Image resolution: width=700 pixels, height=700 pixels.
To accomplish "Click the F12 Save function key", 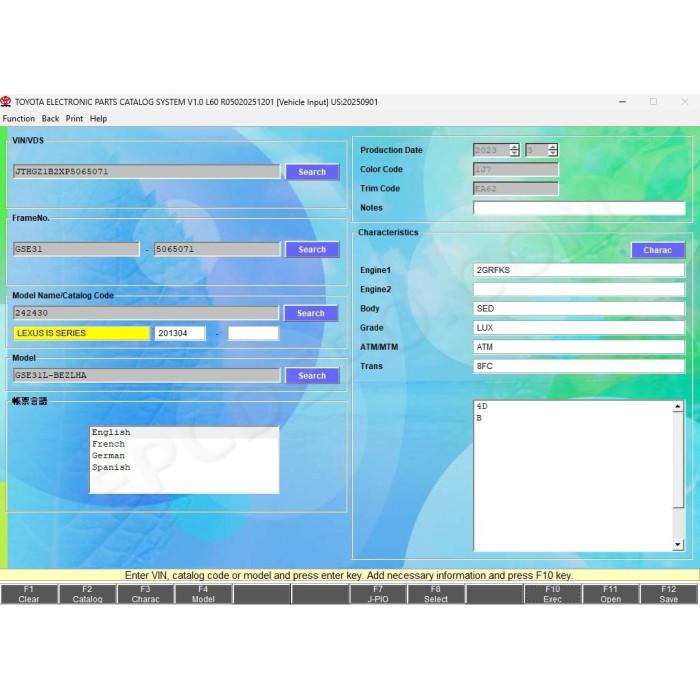I will click(x=669, y=594).
